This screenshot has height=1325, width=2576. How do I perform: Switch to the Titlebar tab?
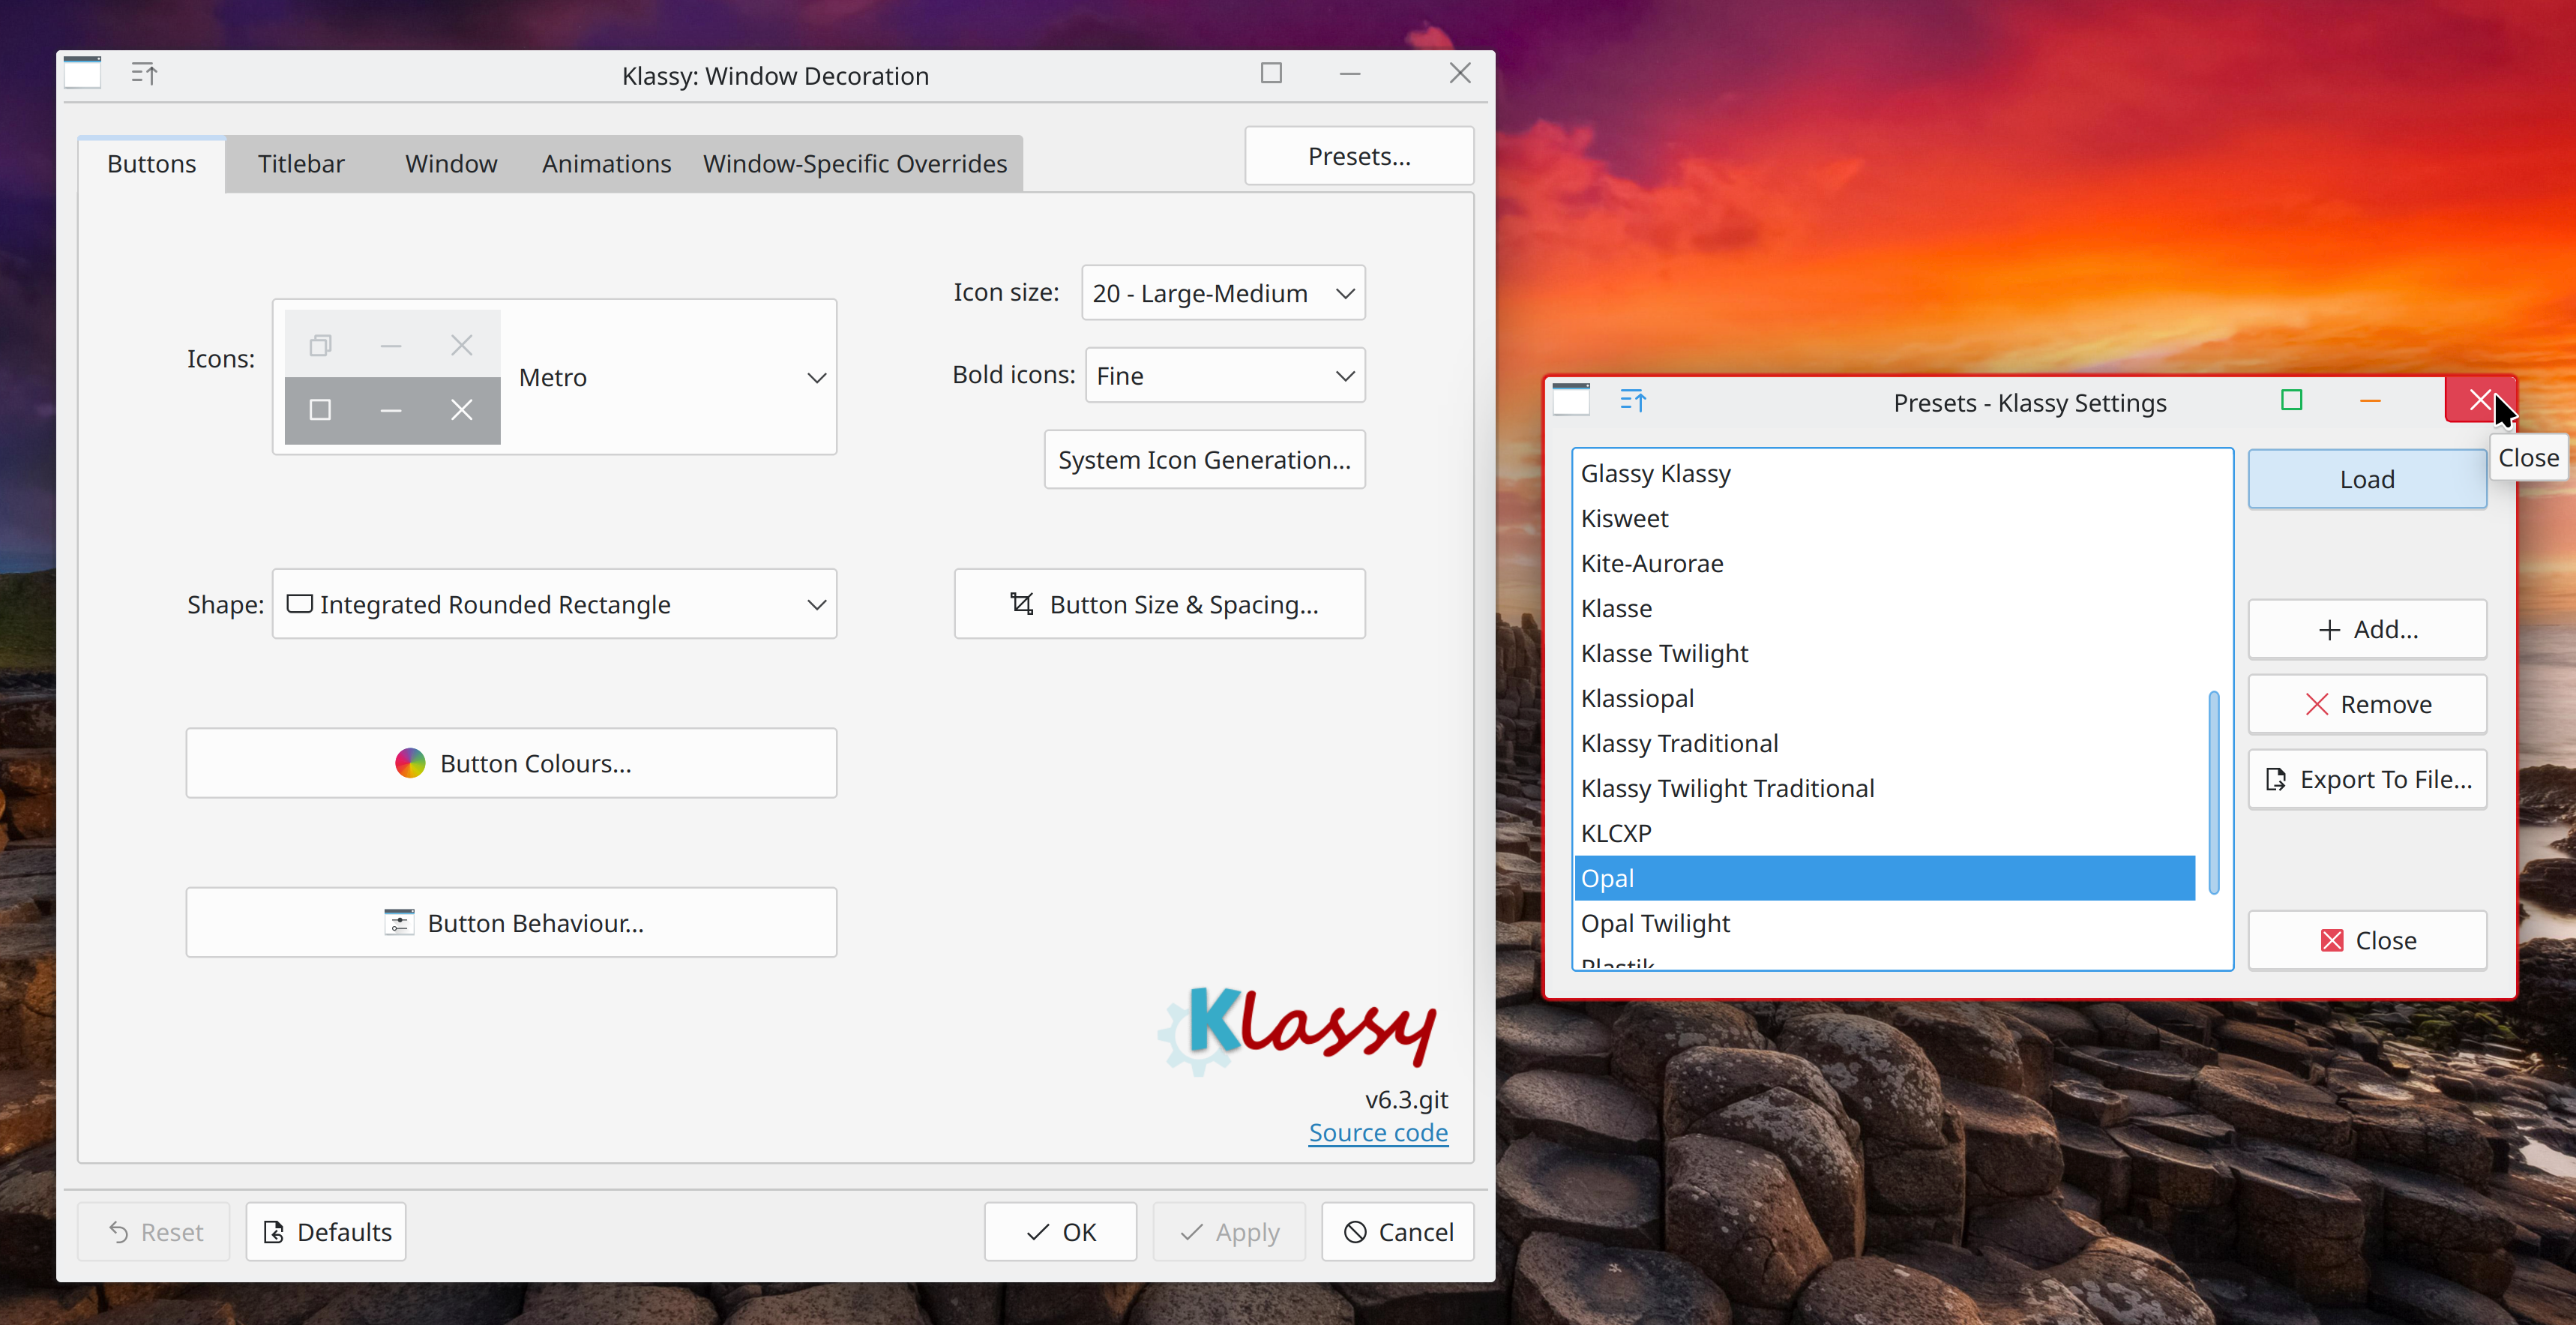point(300,164)
